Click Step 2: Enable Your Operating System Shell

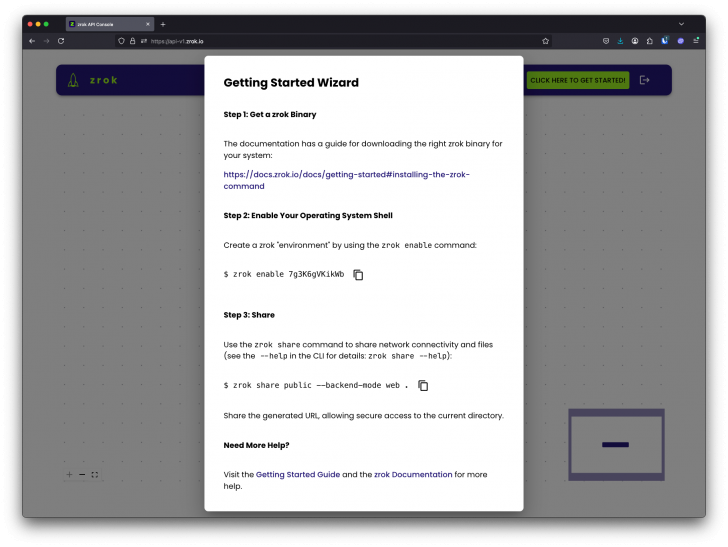pyautogui.click(x=308, y=215)
